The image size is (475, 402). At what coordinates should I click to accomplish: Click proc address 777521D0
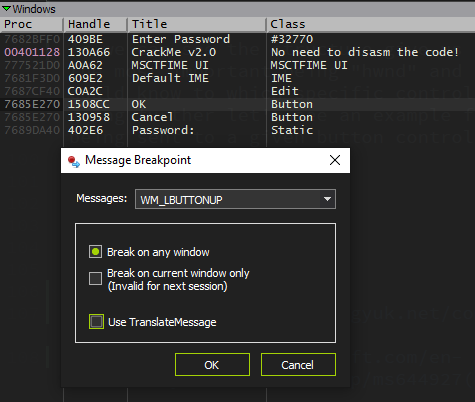(x=32, y=65)
